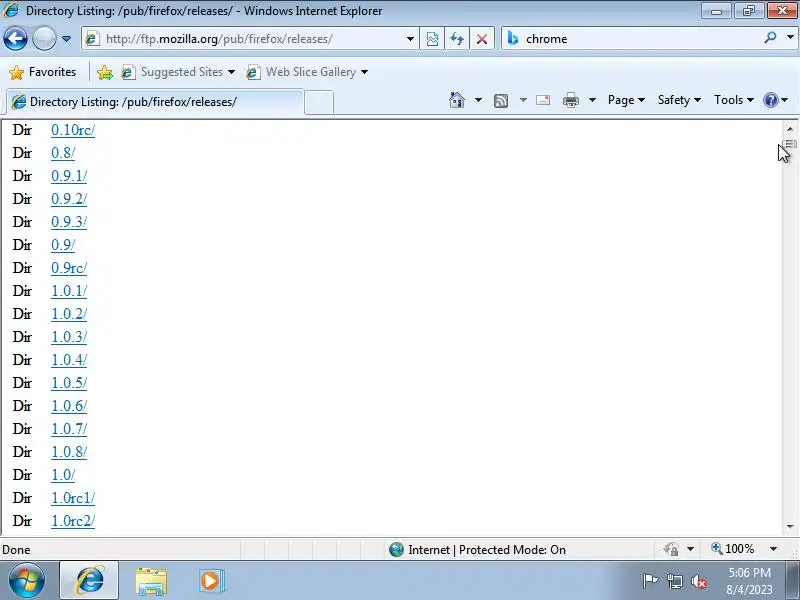Click the Refresh page icon
Screen dimensions: 800x600
[457, 39]
